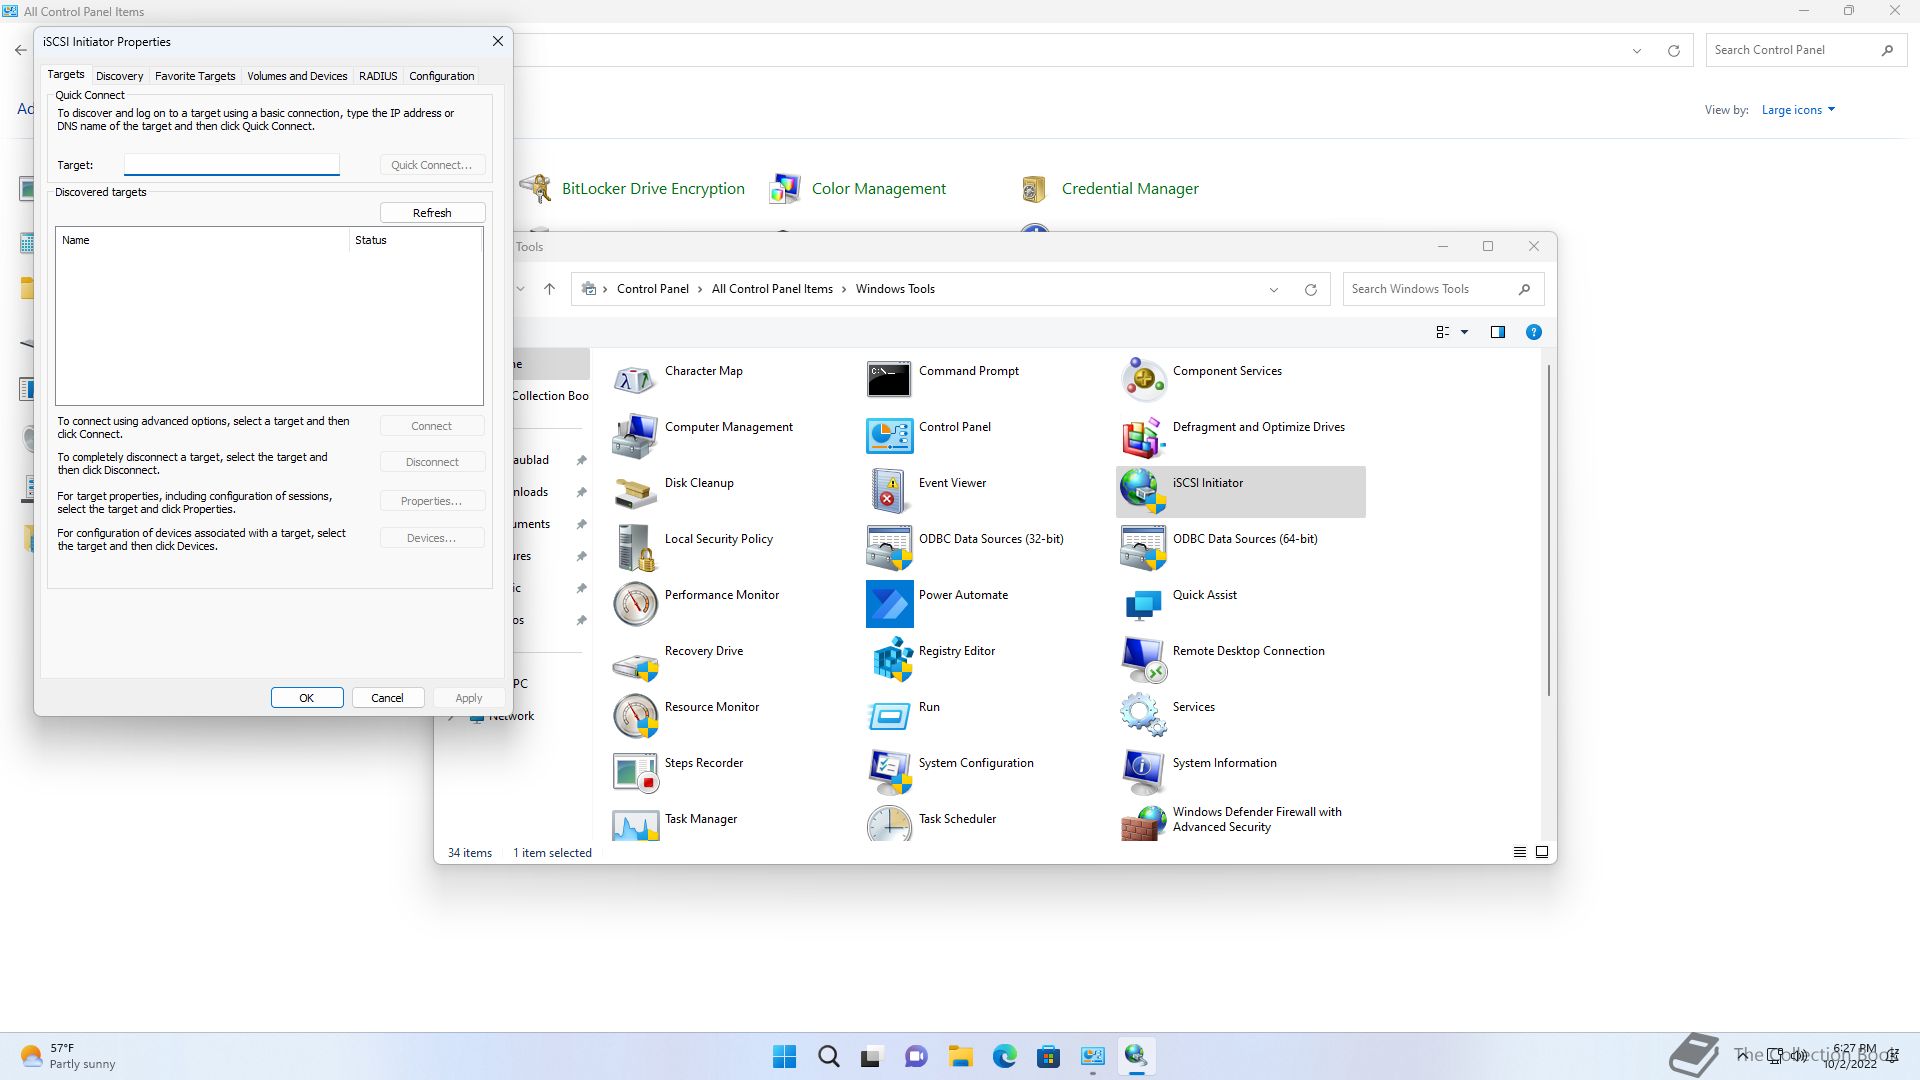Select iSCSI Initiator icon in Windows Tools
Screen dimensions: 1920x1080
pos(1143,491)
